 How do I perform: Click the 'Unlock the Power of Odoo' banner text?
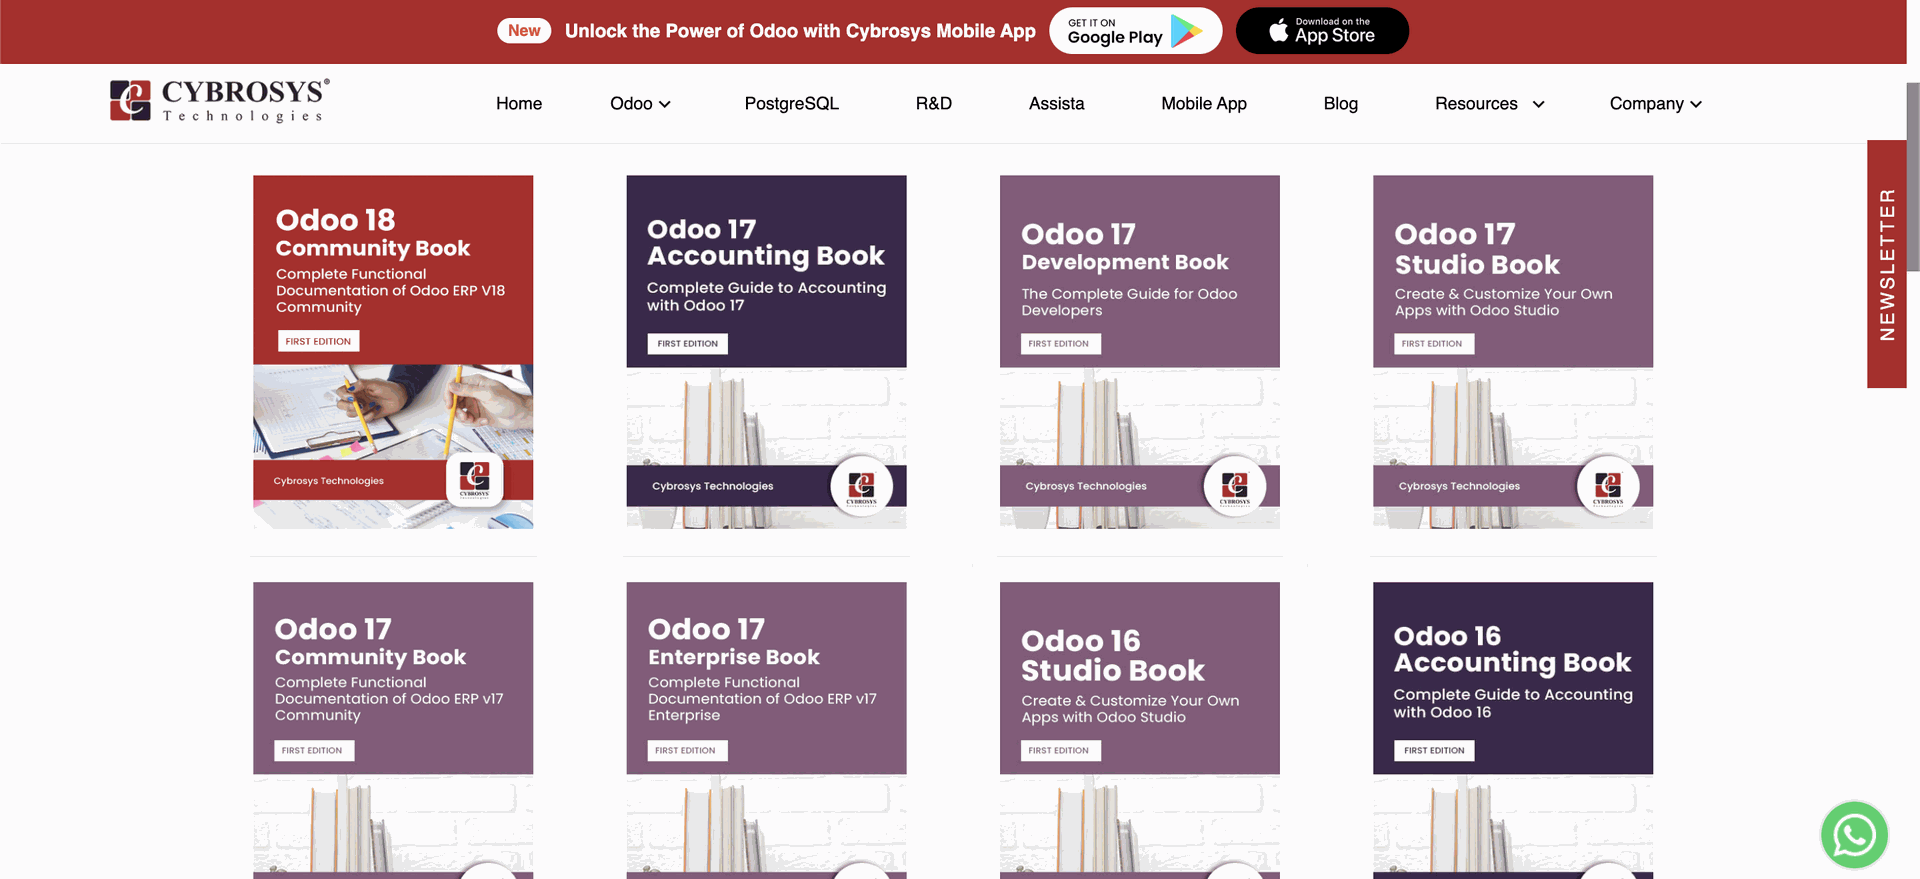800,31
